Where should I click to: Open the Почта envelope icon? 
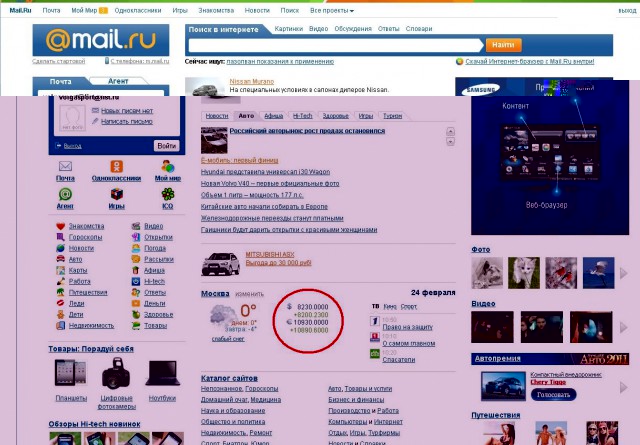pos(65,166)
